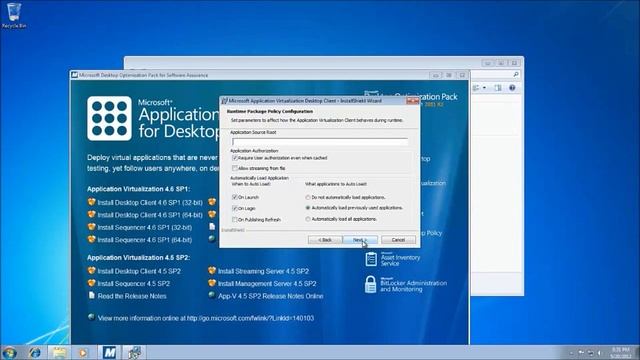Click Install Desktop Client 4.6 SP1 (64-bit) link

tap(150, 215)
